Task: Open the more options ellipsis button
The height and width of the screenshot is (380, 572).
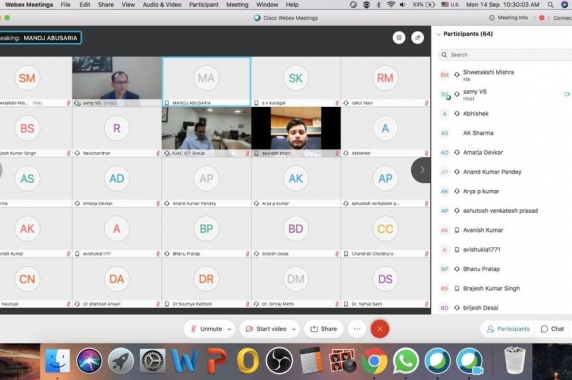Action: (357, 329)
